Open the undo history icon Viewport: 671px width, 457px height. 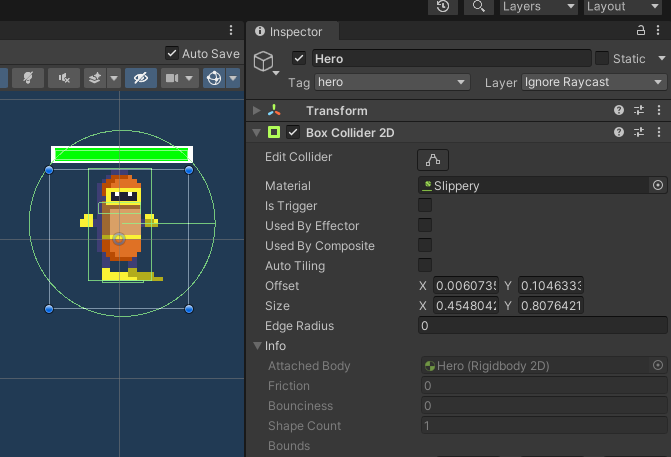tap(442, 6)
